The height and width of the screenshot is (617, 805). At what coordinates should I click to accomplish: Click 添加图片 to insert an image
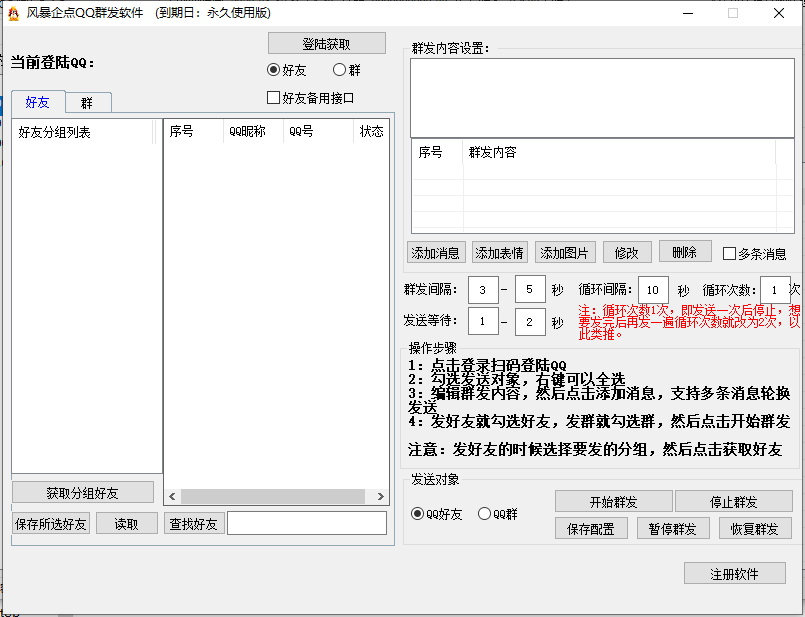tap(565, 252)
